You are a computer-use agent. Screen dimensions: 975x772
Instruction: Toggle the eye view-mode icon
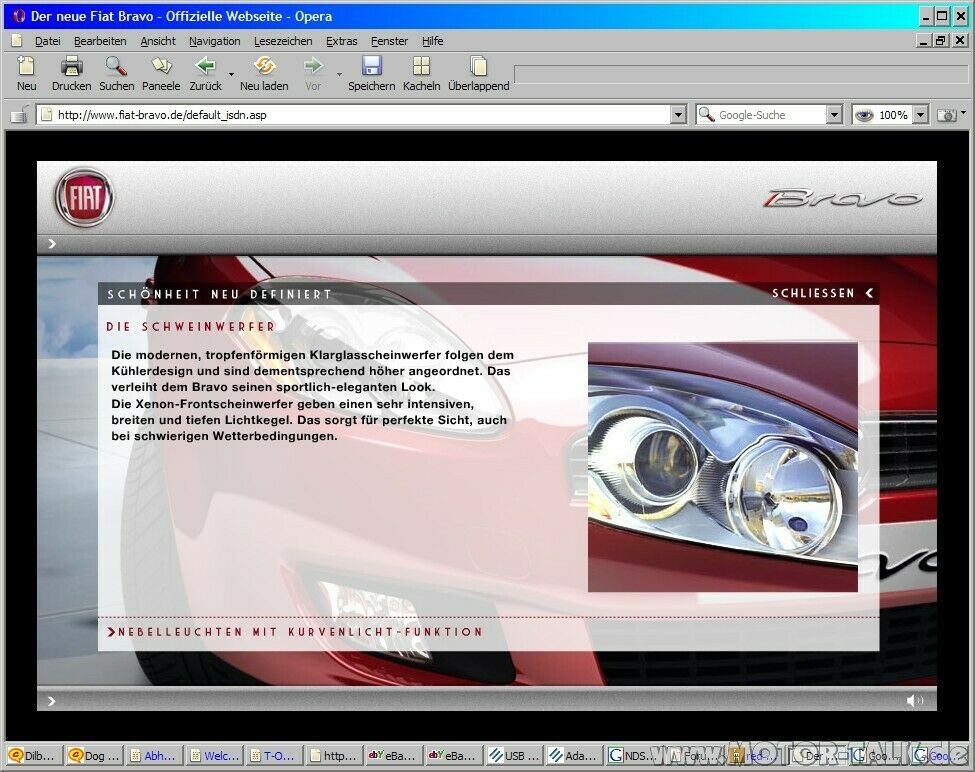tap(864, 115)
